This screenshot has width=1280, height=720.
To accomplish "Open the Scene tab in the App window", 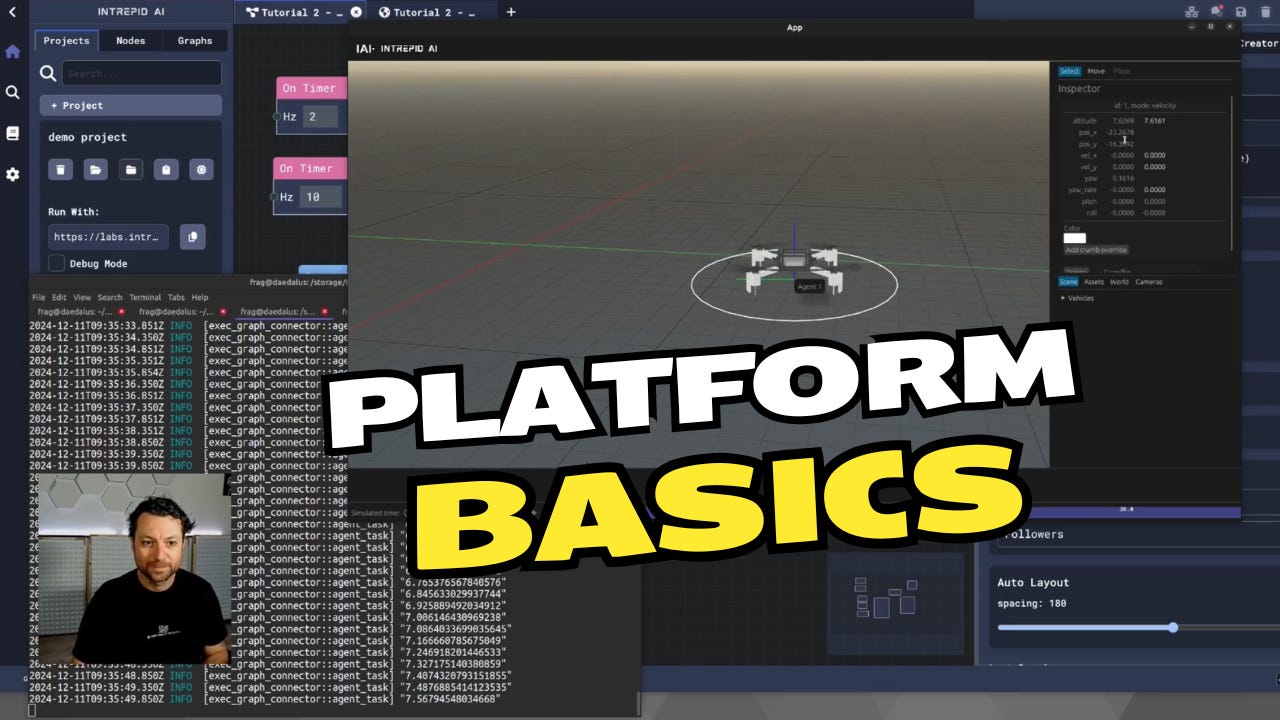I will pos(1068,282).
